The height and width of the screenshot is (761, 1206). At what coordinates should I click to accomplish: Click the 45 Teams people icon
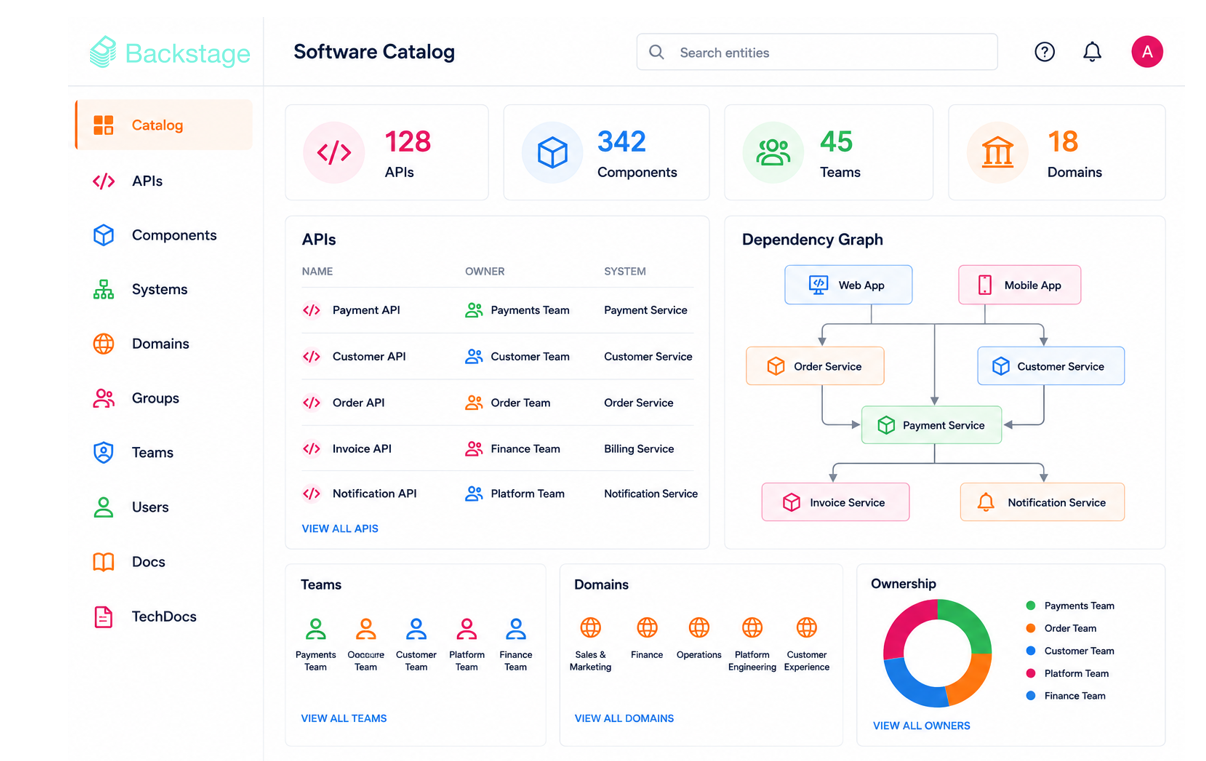coord(773,153)
